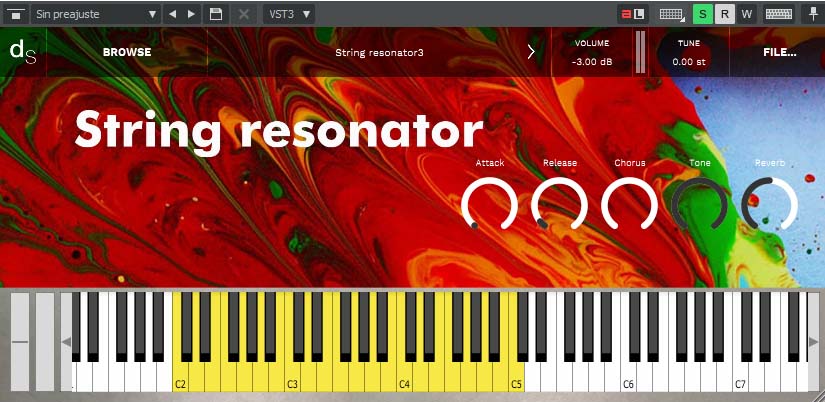Select the next preset arrow
Screen dimensions: 825x402
click(192, 14)
